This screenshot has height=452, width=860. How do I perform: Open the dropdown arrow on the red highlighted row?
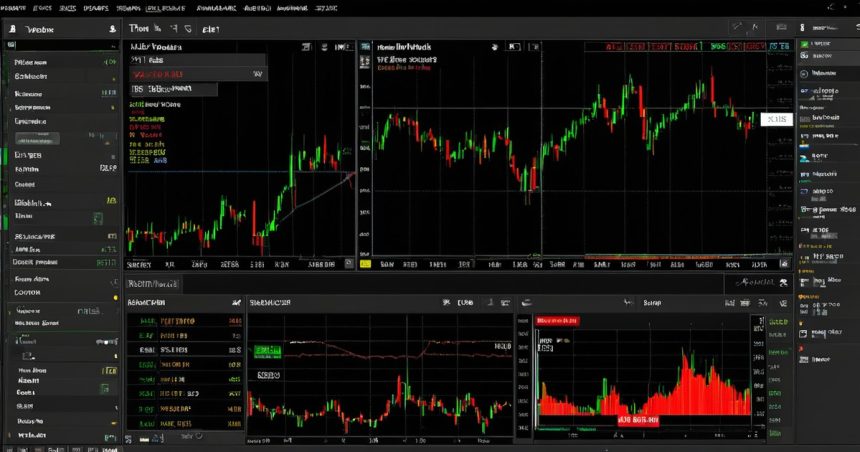257,74
